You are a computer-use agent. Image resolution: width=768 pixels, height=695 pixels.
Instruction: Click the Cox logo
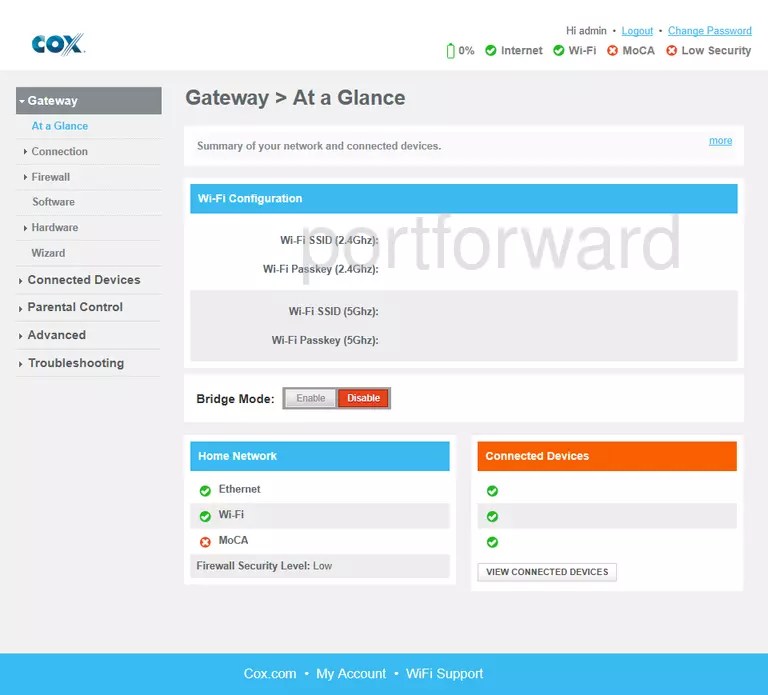click(58, 44)
